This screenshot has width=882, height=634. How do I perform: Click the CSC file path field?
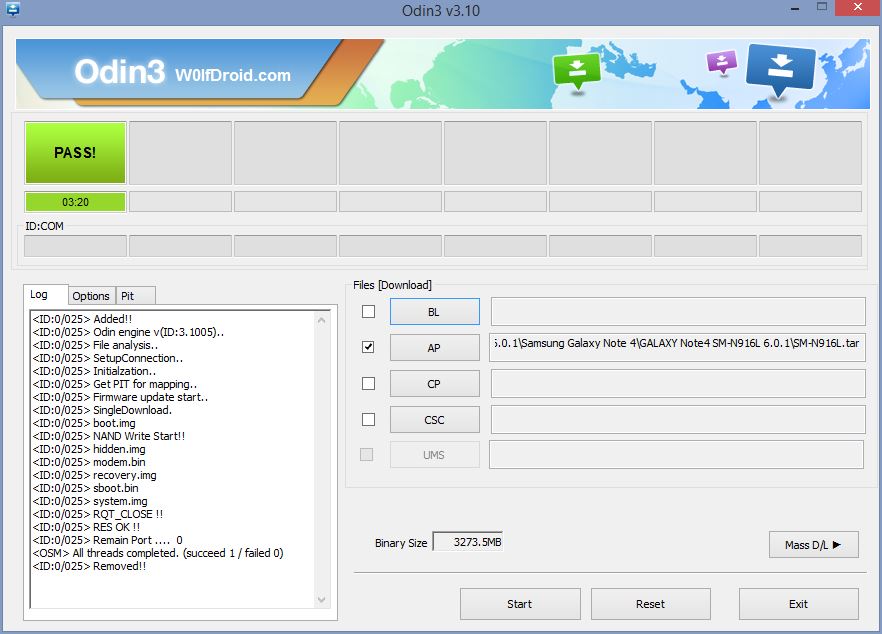coord(678,420)
